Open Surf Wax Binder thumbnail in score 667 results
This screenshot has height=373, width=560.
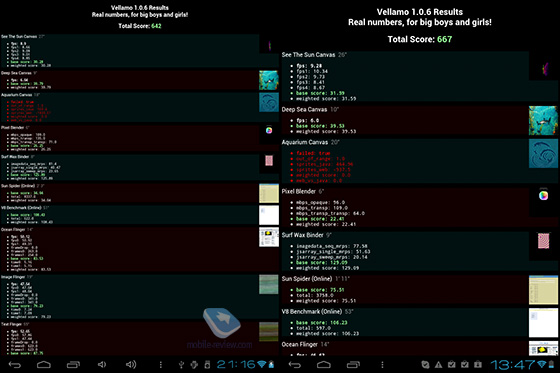pos(543,240)
